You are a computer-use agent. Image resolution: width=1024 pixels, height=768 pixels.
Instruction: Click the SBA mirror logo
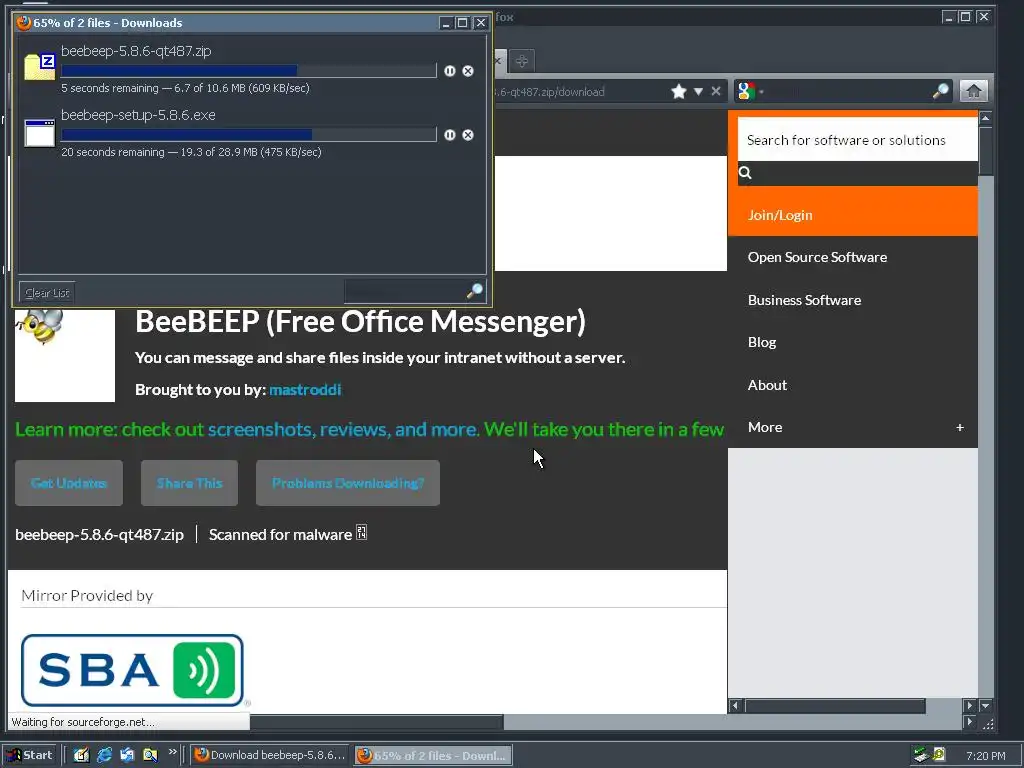coord(133,671)
